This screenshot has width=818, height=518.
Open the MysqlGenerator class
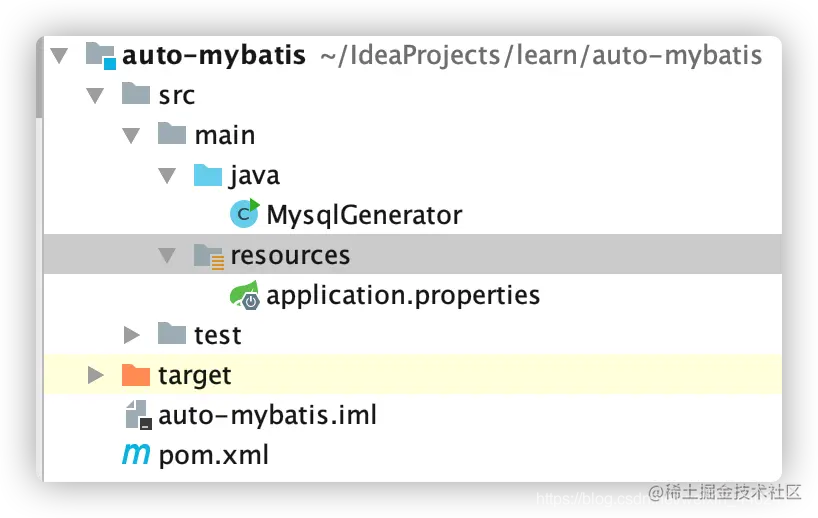[x=364, y=216]
